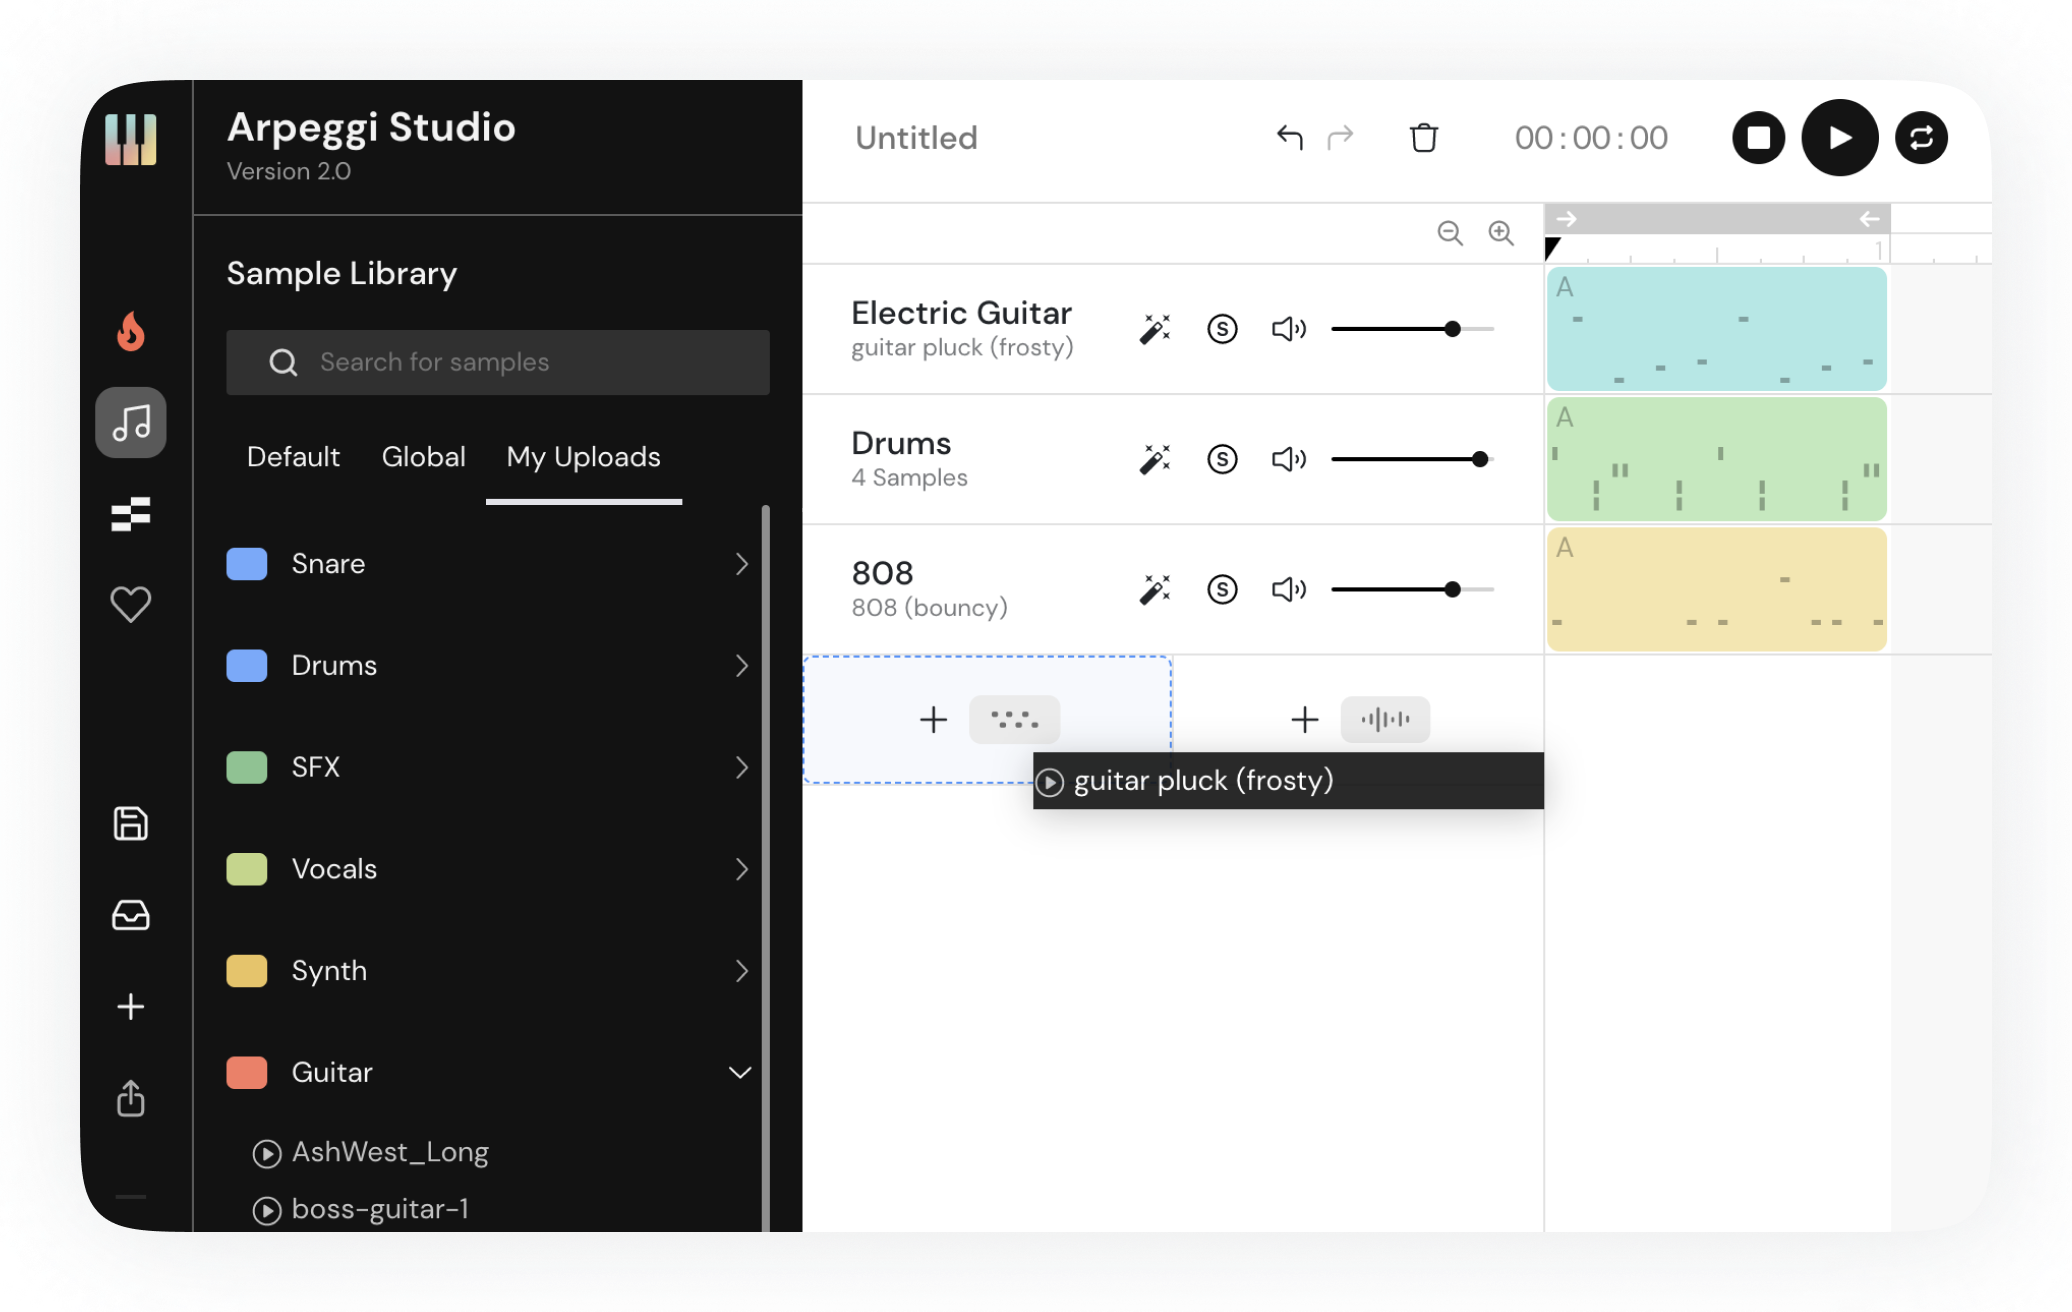2072x1312 pixels.
Task: Toggle the loop playback button
Action: coord(1920,138)
